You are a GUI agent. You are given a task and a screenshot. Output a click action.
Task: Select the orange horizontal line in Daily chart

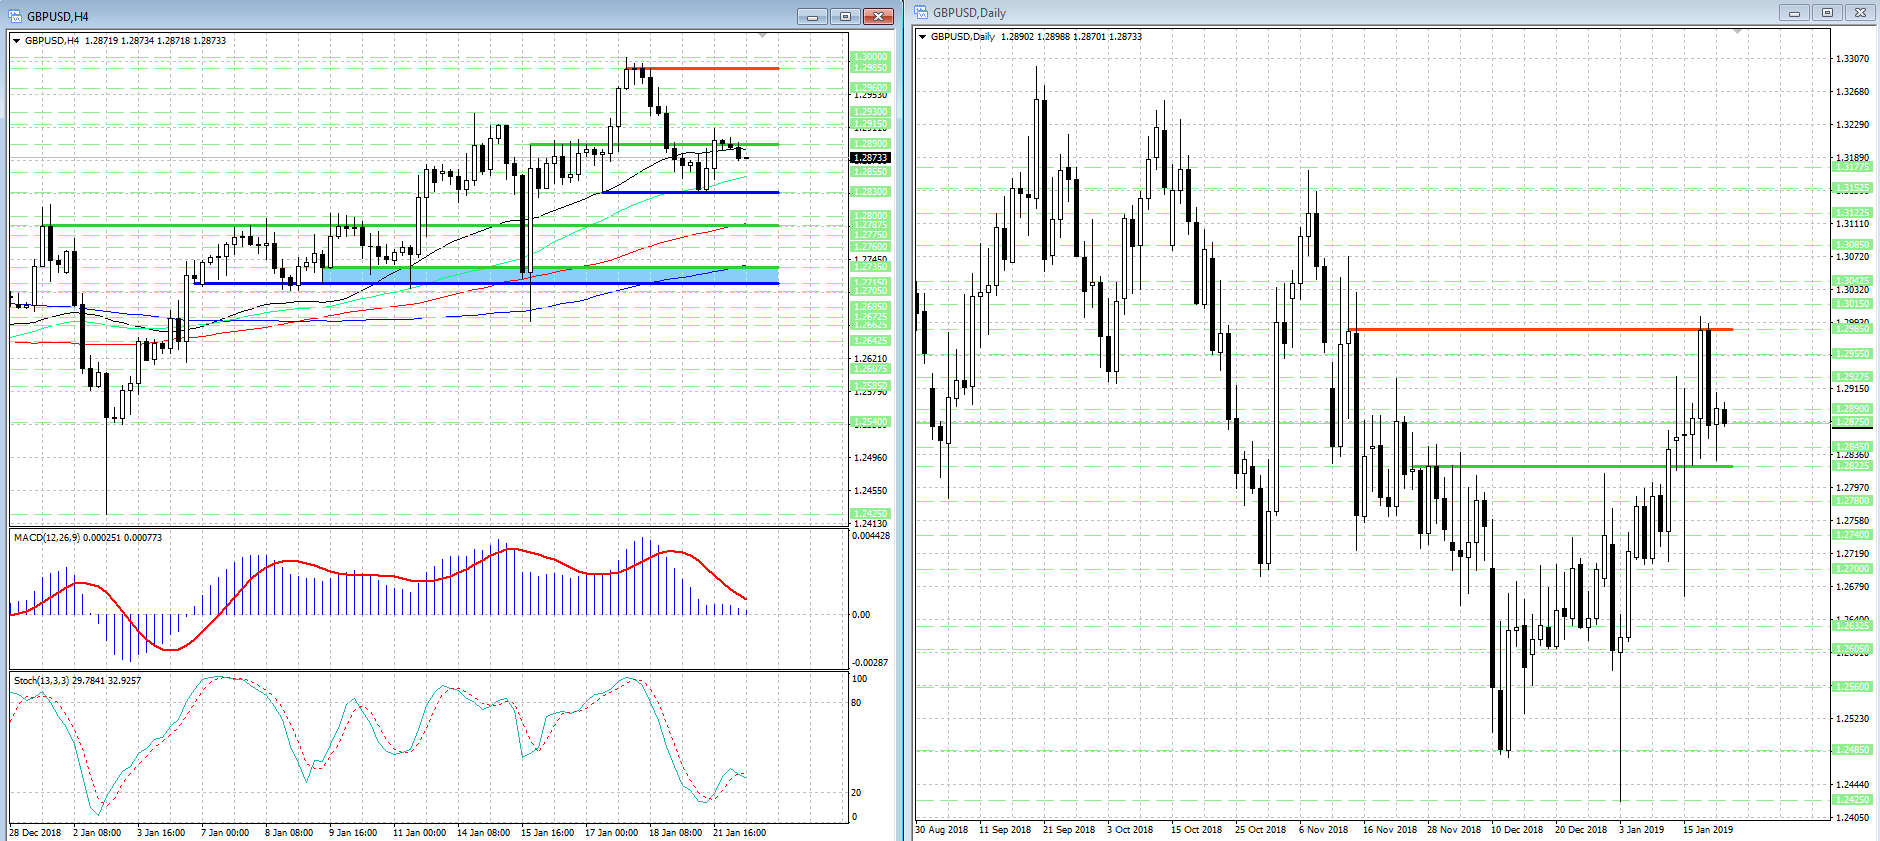point(1540,329)
